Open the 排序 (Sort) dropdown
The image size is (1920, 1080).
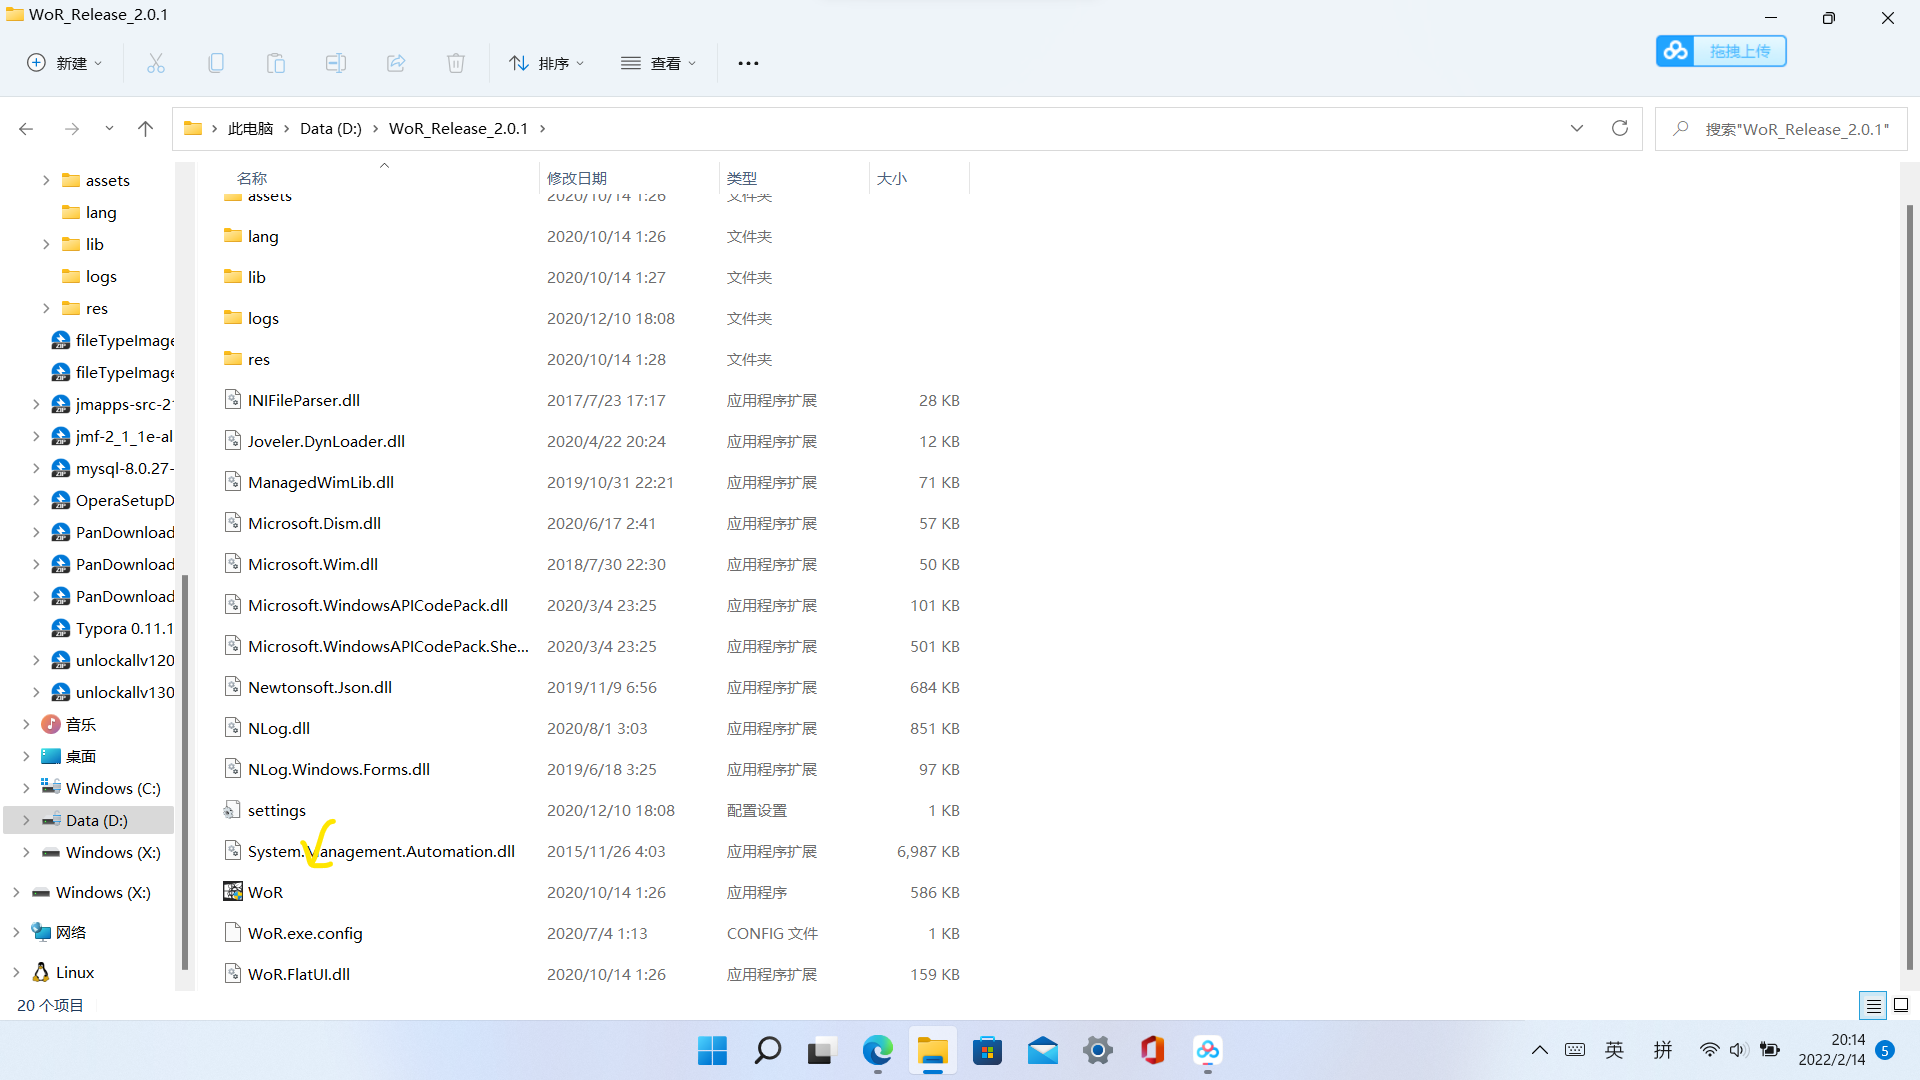point(546,62)
